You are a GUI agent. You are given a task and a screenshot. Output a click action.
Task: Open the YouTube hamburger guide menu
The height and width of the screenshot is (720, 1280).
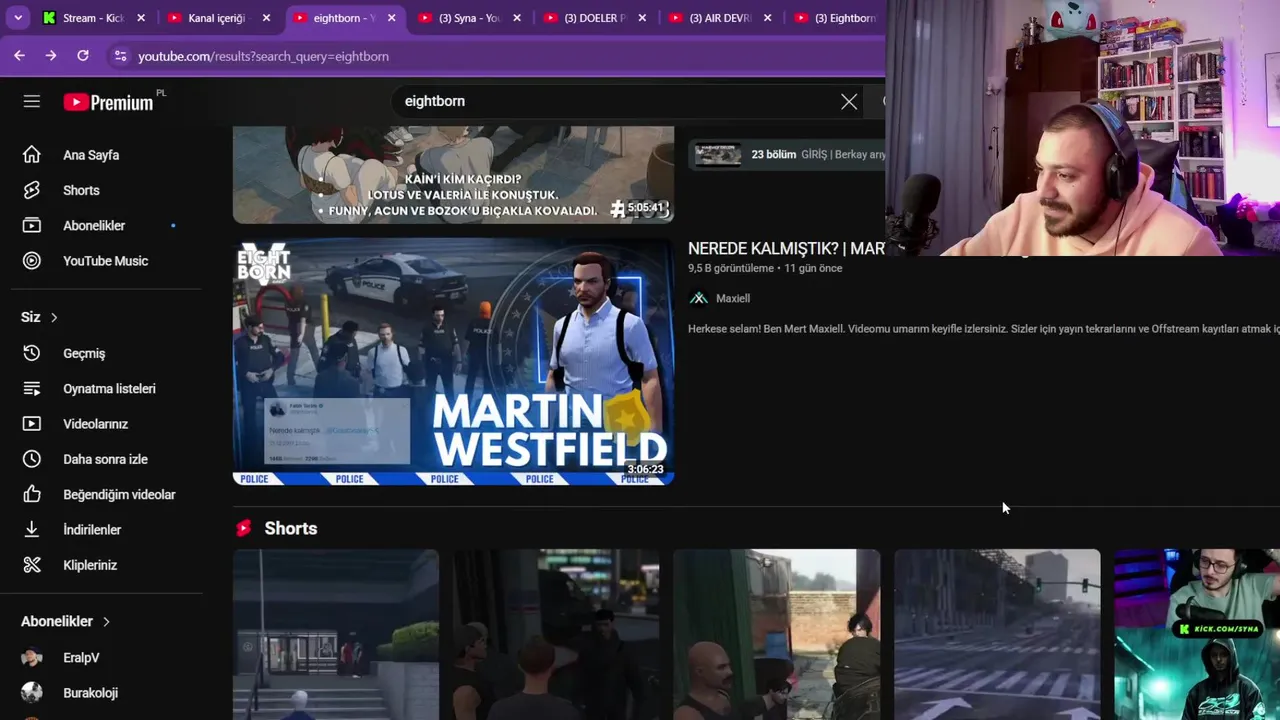click(32, 101)
